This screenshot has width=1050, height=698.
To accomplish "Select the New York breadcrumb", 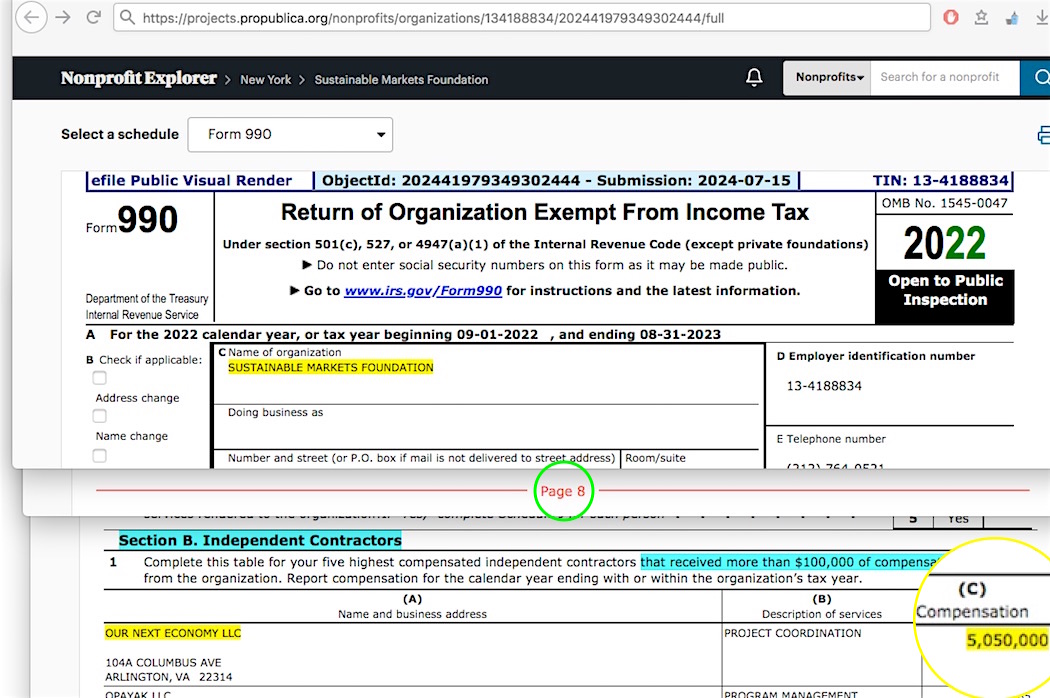I will [265, 78].
